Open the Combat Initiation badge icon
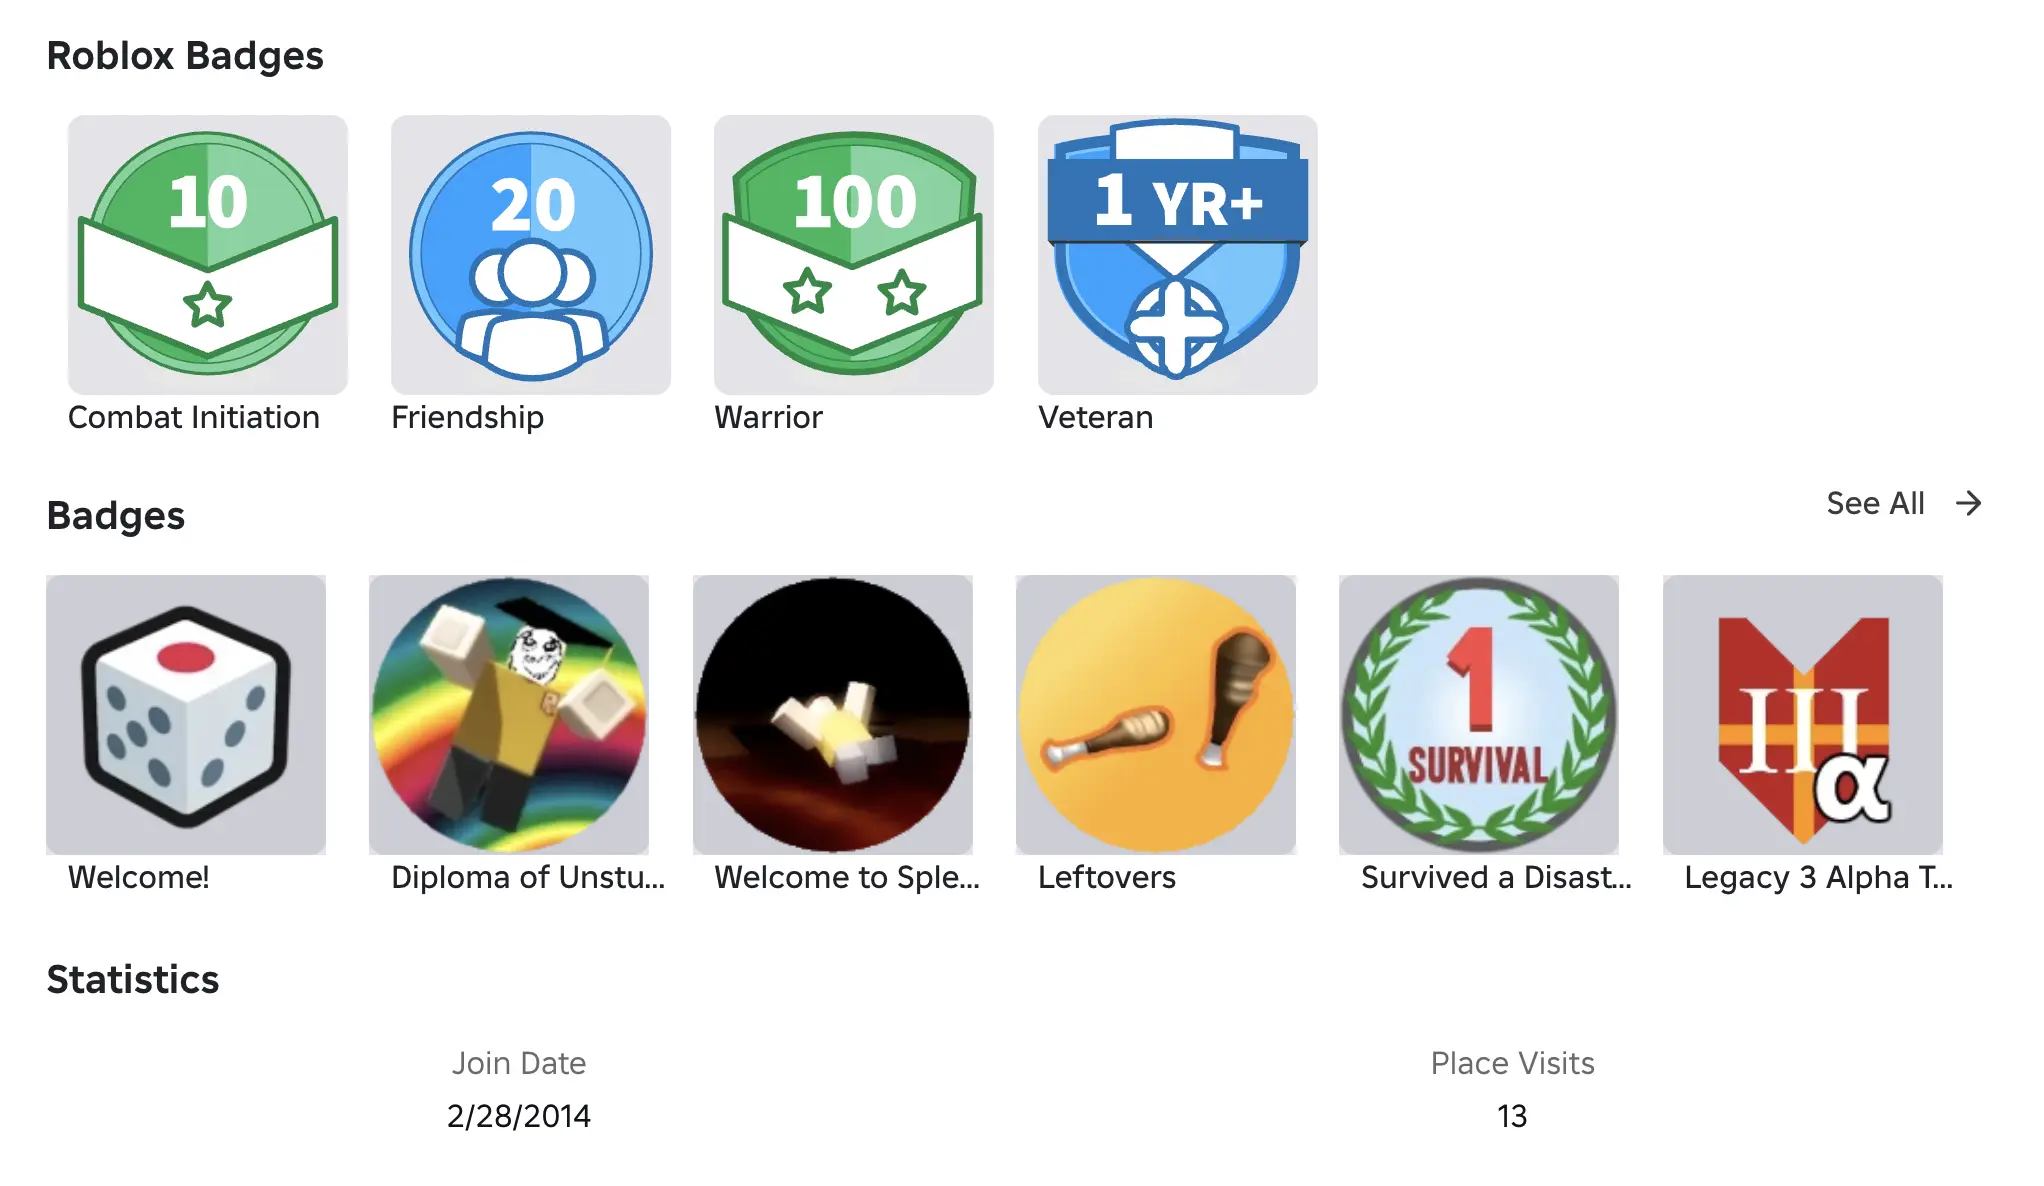The height and width of the screenshot is (1186, 2044). pos(208,254)
